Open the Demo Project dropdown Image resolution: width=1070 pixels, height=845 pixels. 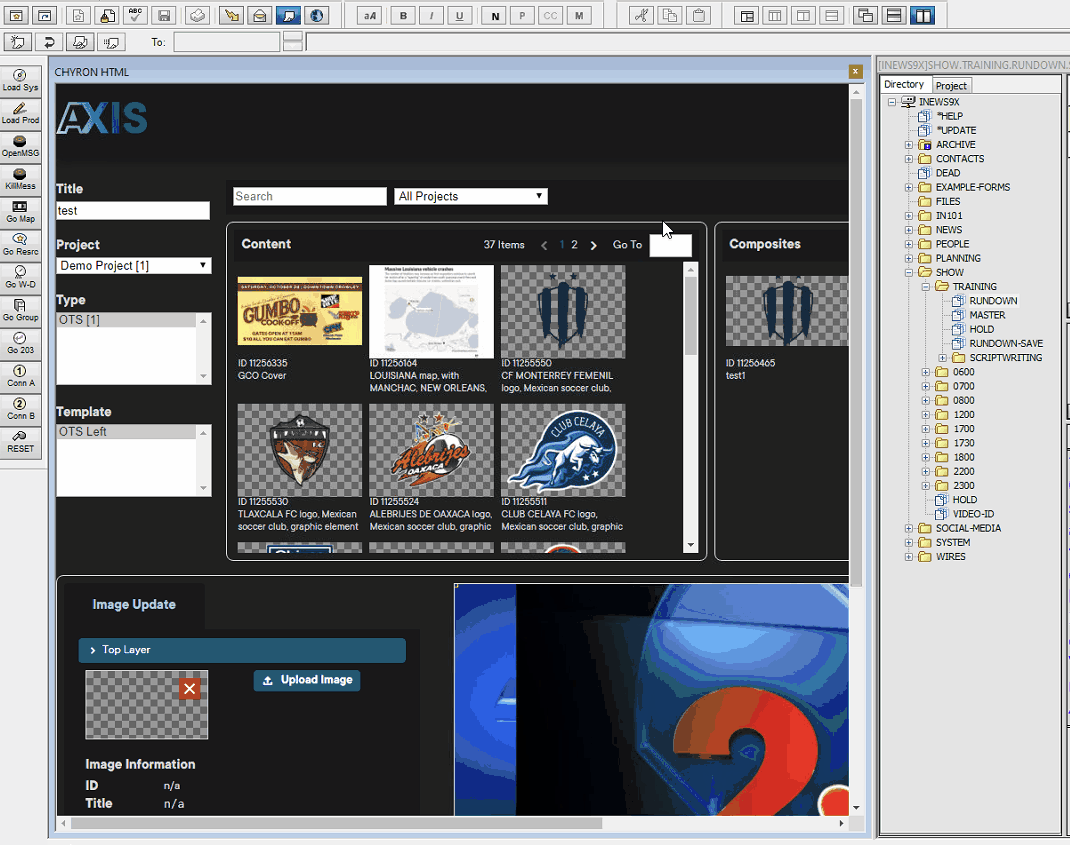coord(133,266)
